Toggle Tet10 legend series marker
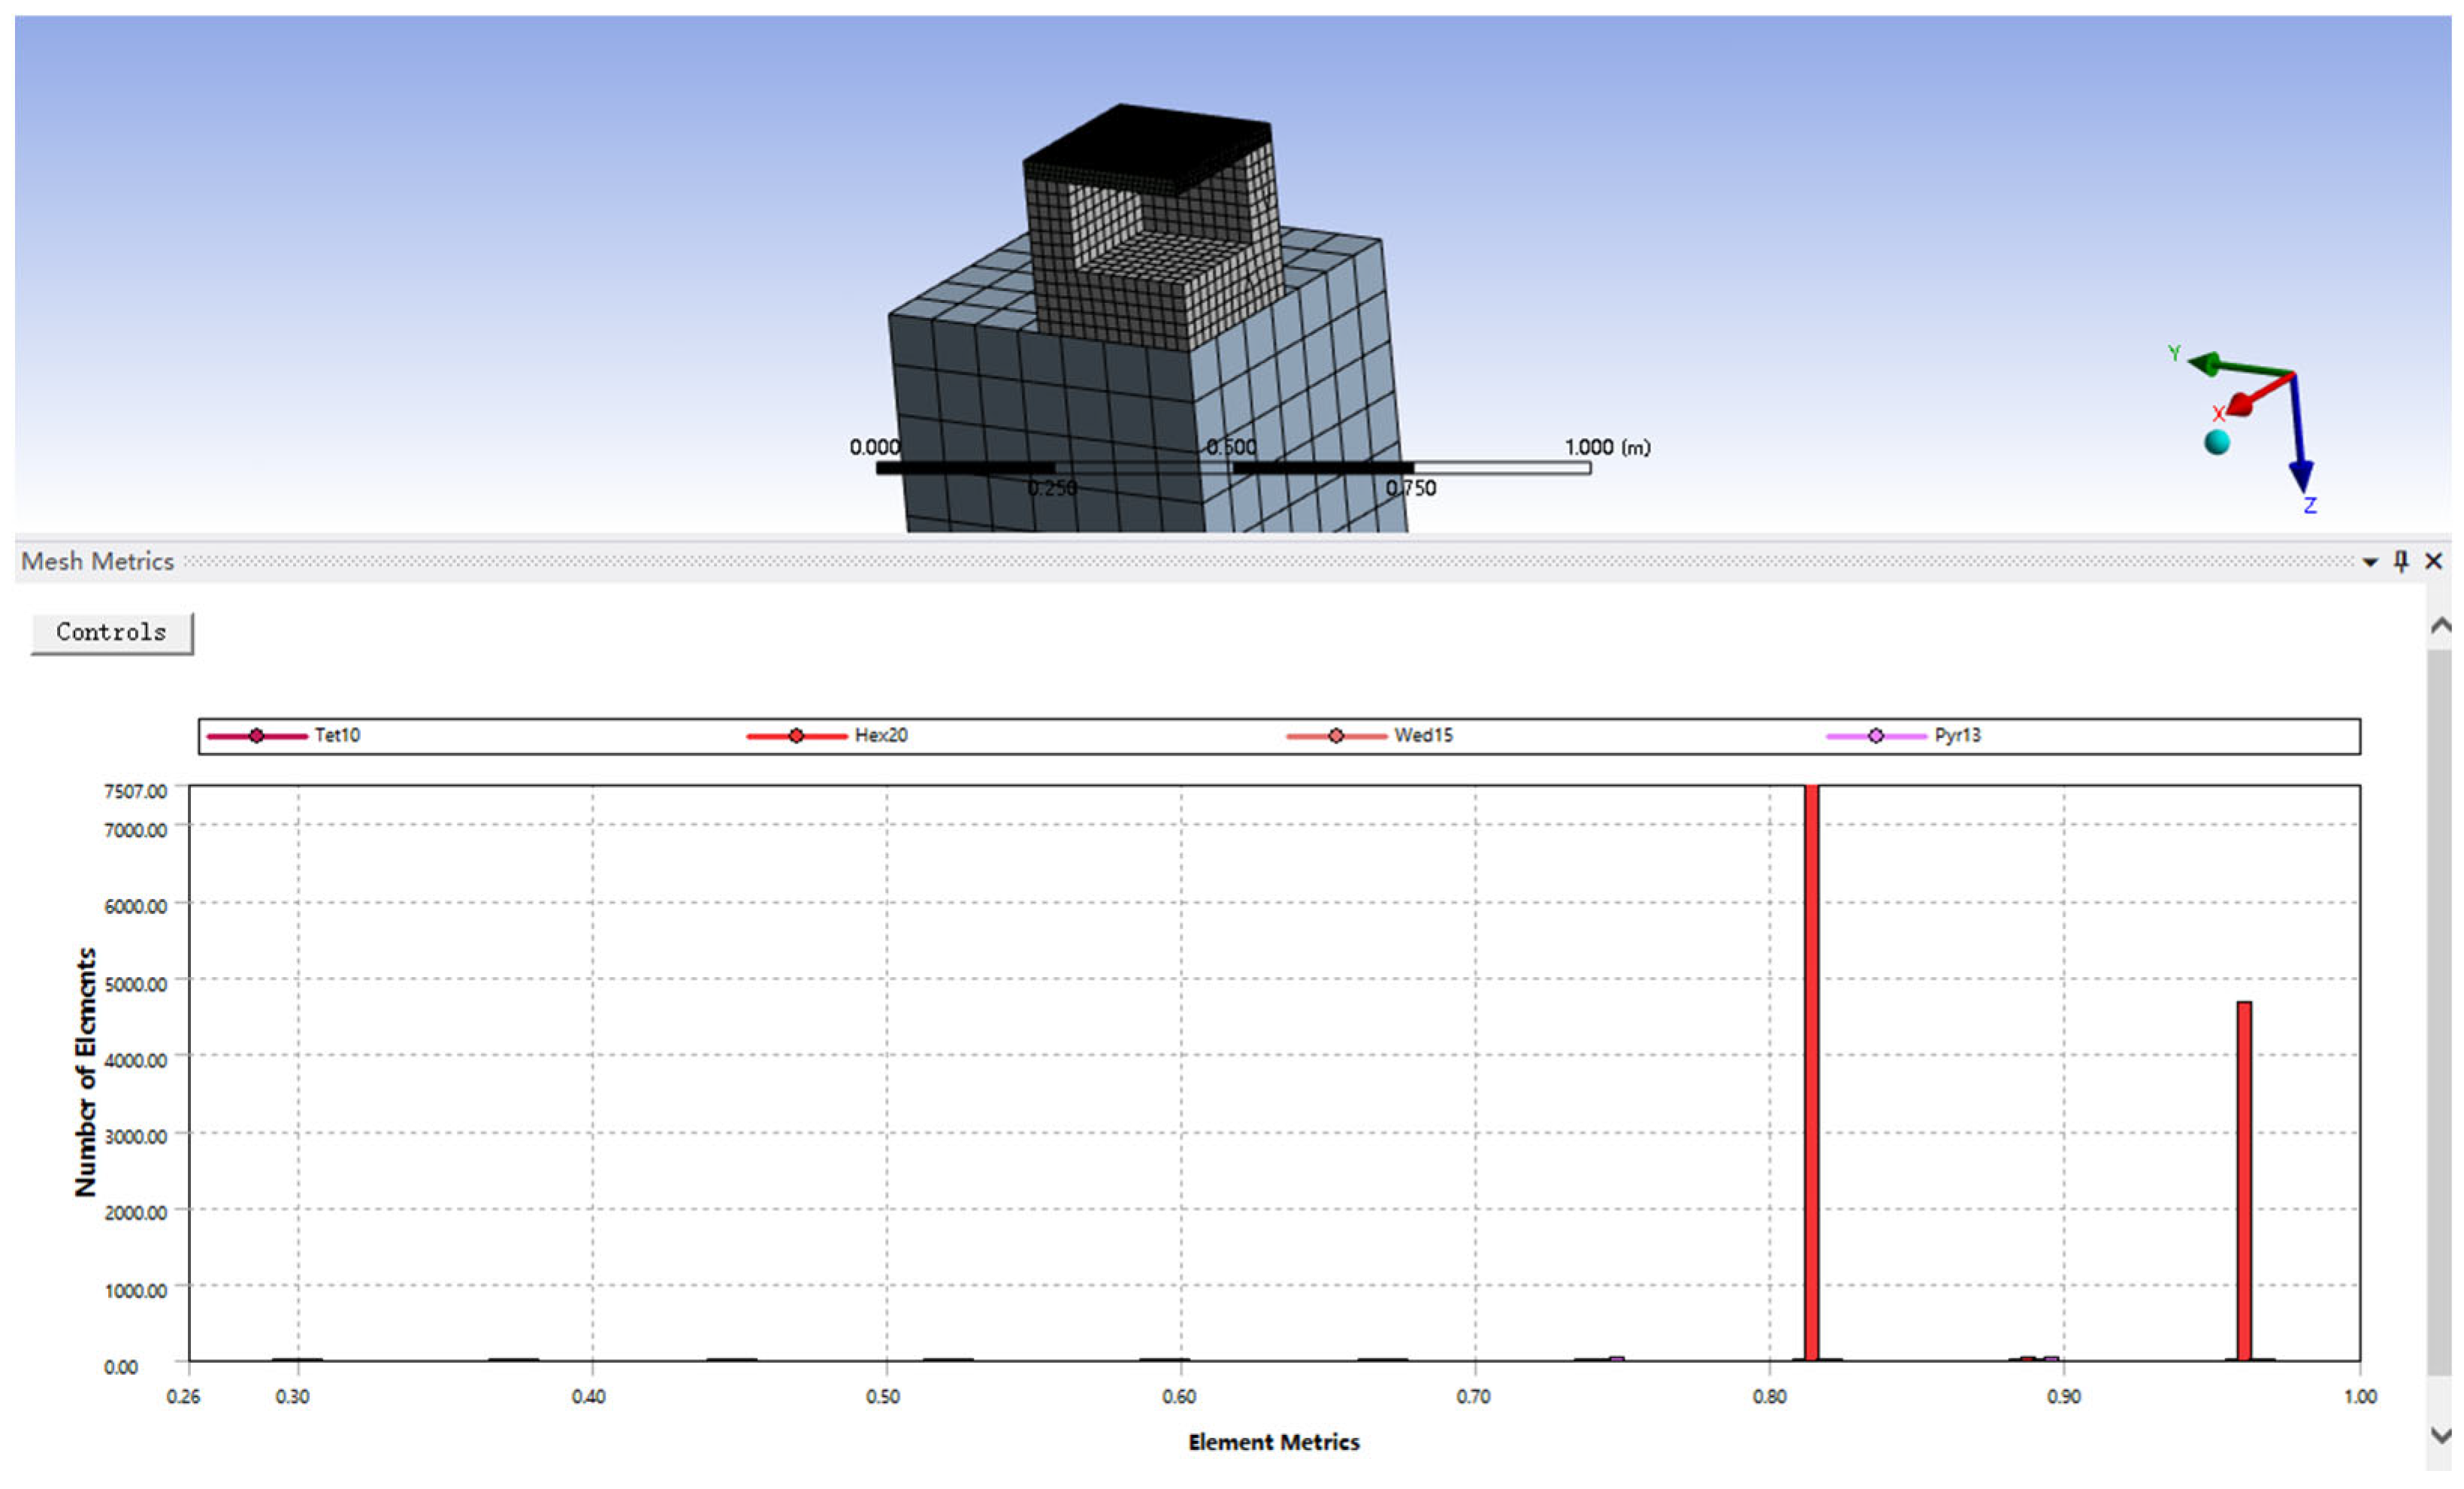The height and width of the screenshot is (1489, 2464). pos(257,736)
